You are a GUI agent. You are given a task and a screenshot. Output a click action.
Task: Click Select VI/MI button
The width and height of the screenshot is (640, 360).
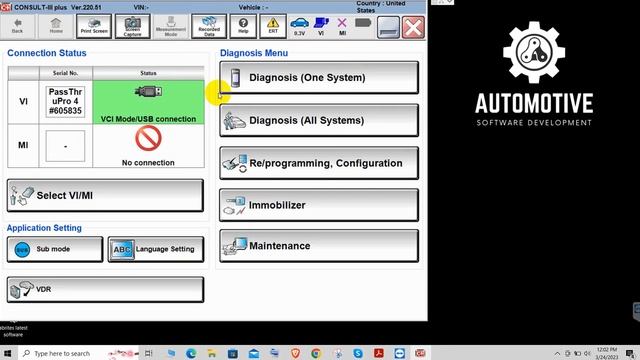105,196
